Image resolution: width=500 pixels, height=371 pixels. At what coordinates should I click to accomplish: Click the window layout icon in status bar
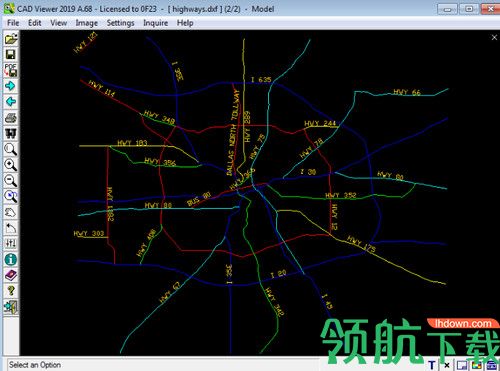click(x=462, y=366)
